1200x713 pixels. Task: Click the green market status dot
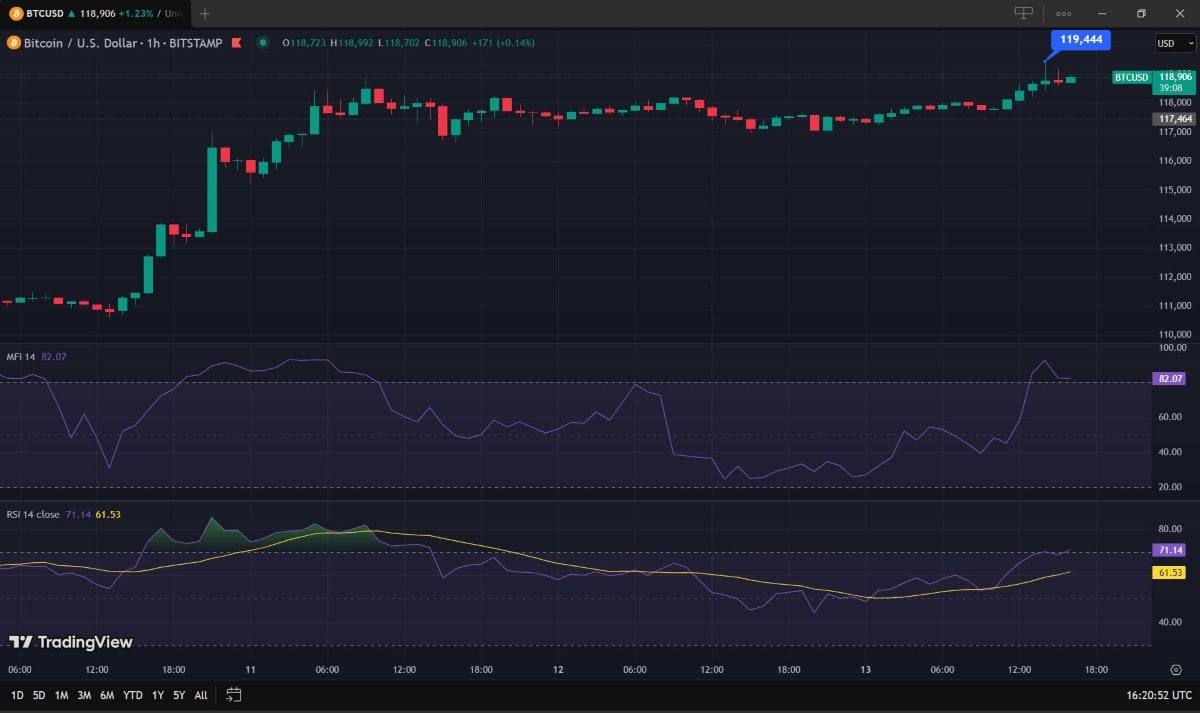tap(263, 43)
